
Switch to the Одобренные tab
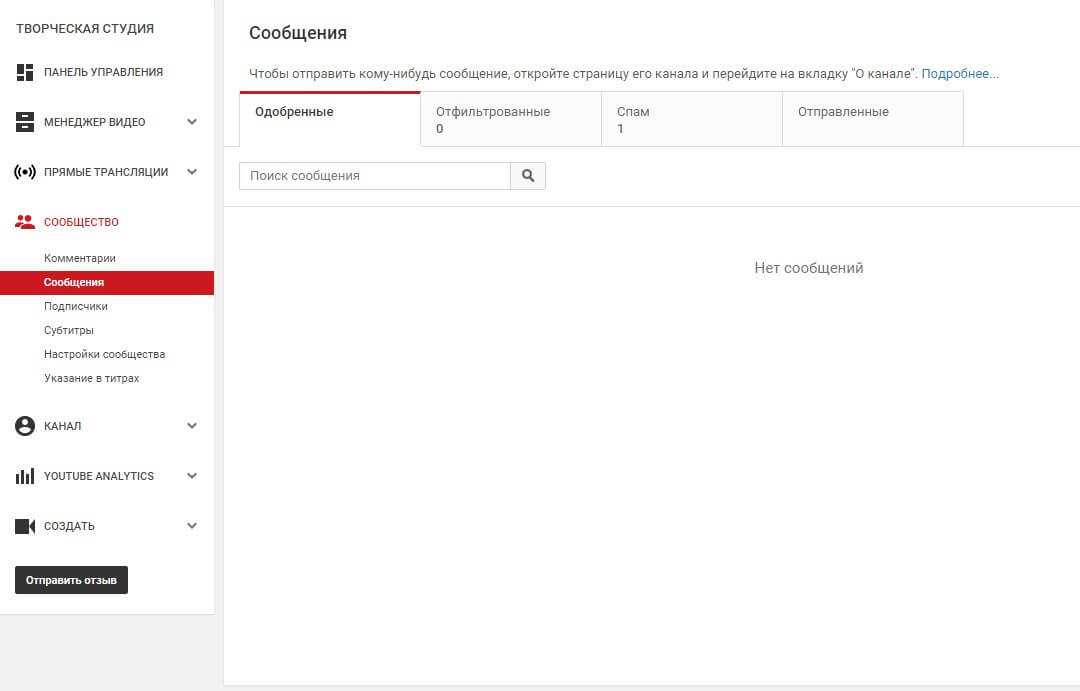[x=330, y=119]
